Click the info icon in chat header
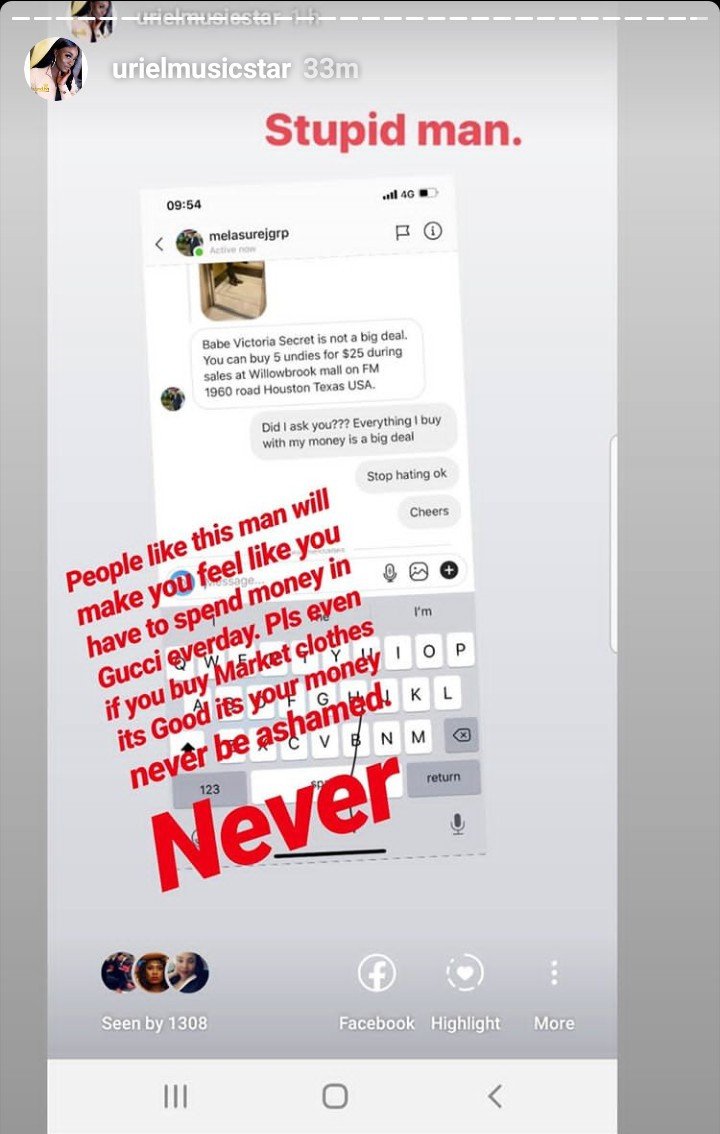 [x=433, y=231]
